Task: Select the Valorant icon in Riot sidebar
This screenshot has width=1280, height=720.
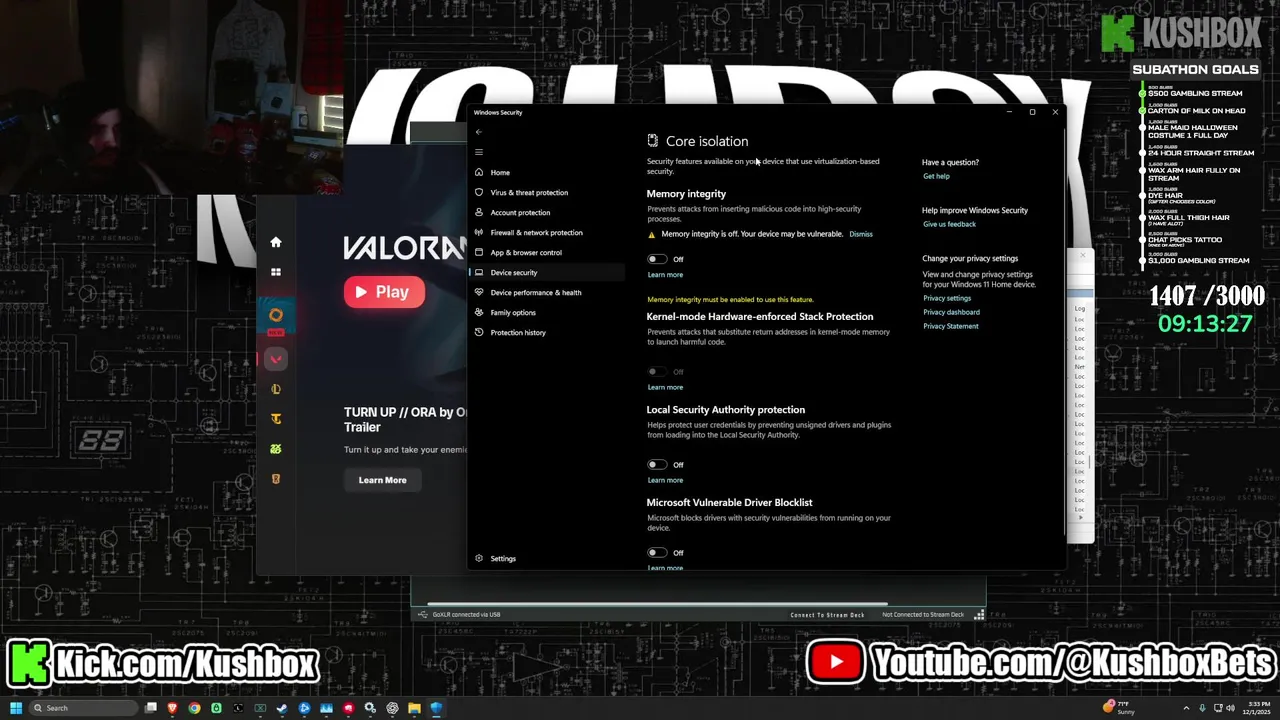Action: coord(276,359)
